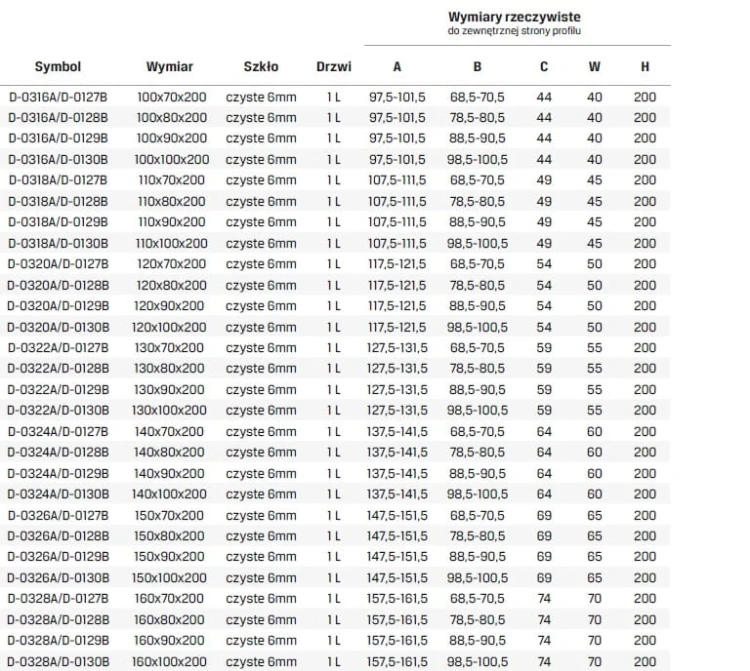This screenshot has height=671, width=750.
Task: Select the 150x90x200 dimension cell
Action: (x=169, y=557)
